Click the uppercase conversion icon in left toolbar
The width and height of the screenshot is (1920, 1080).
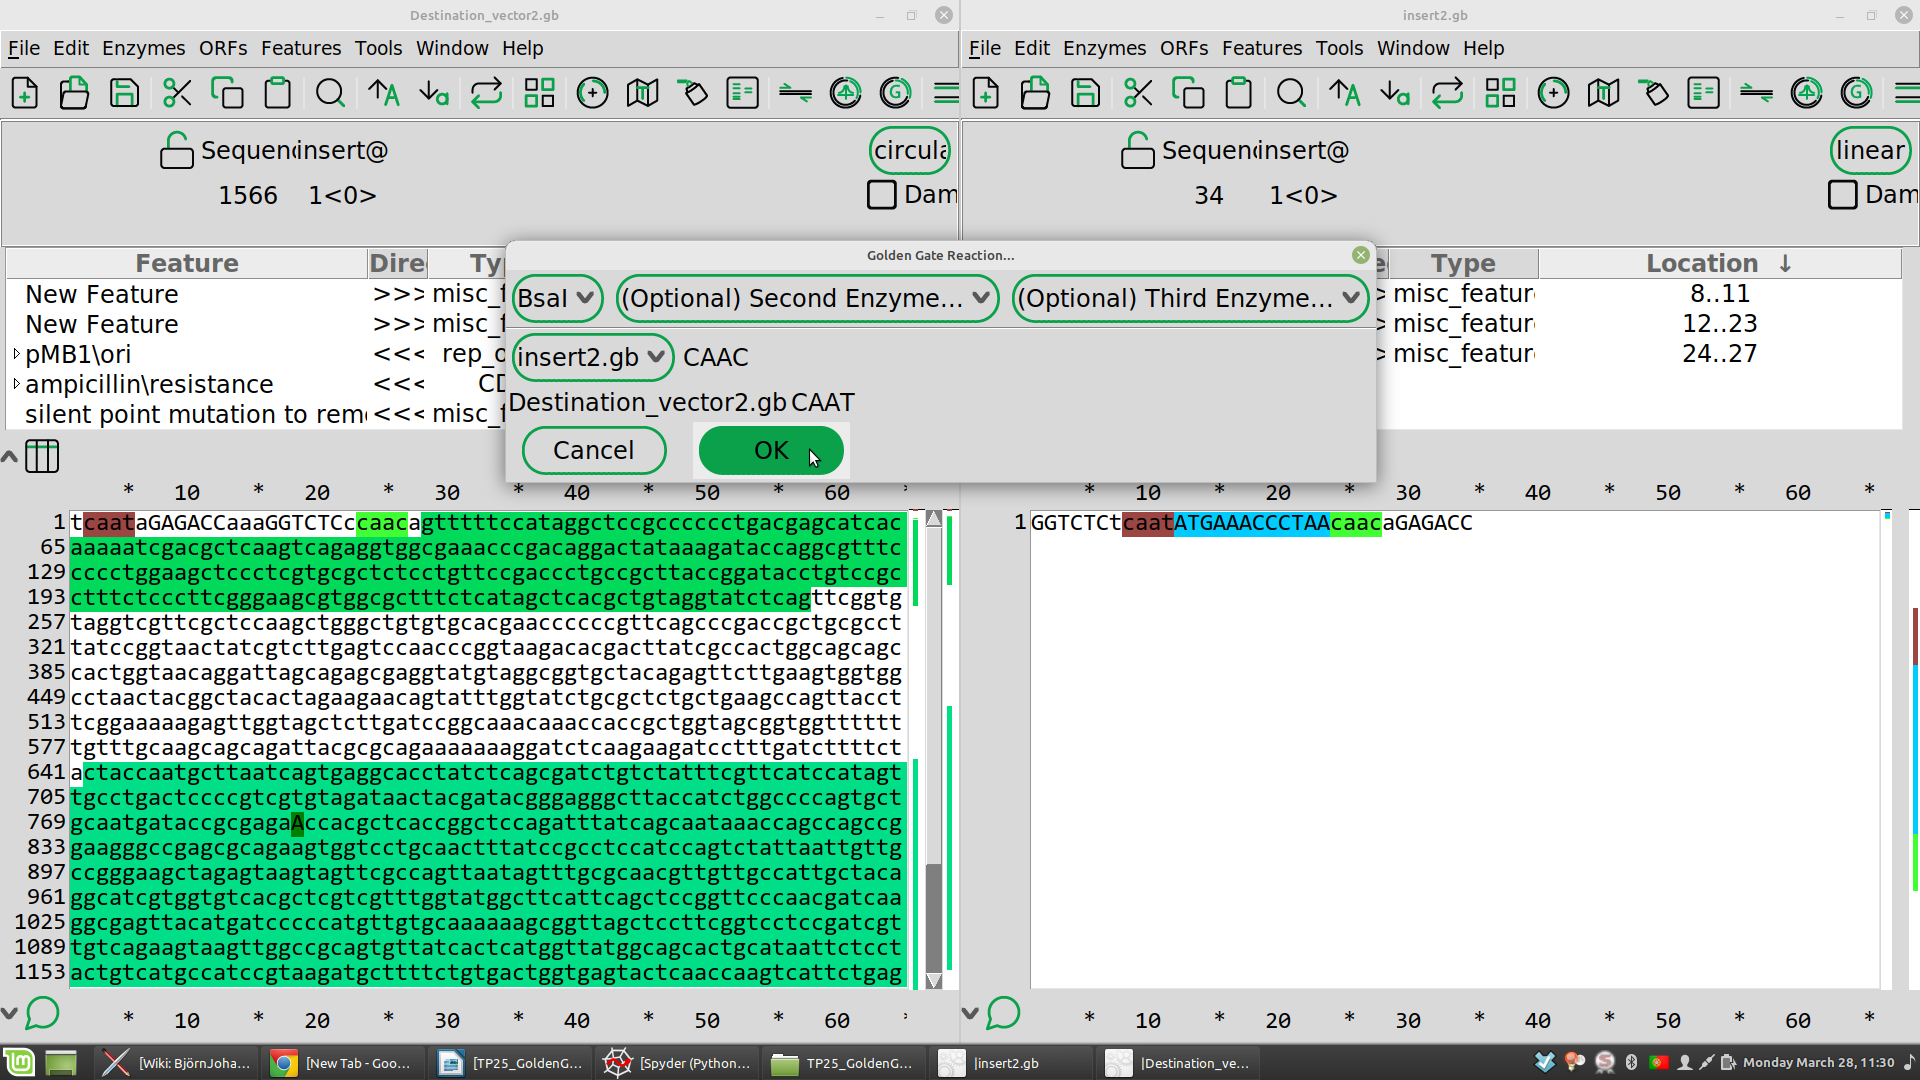[x=383, y=93]
